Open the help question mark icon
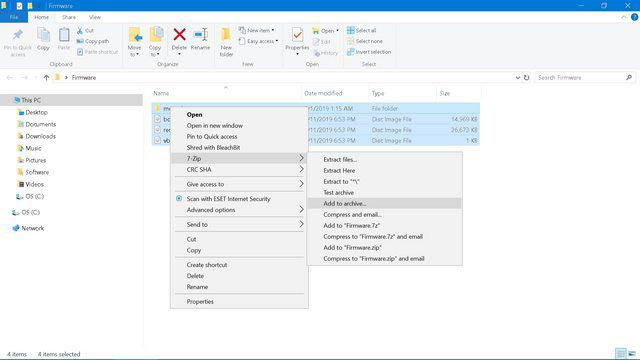Image resolution: width=640 pixels, height=360 pixels. click(634, 17)
